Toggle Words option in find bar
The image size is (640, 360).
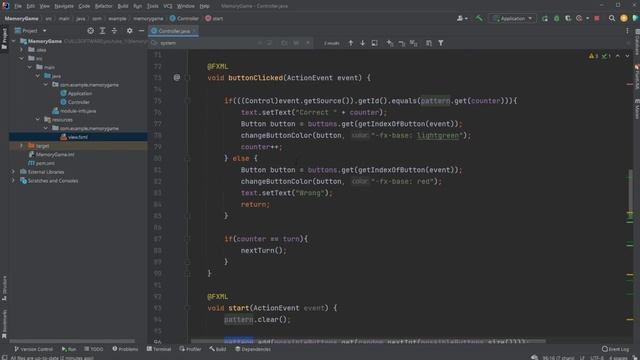click(x=296, y=43)
